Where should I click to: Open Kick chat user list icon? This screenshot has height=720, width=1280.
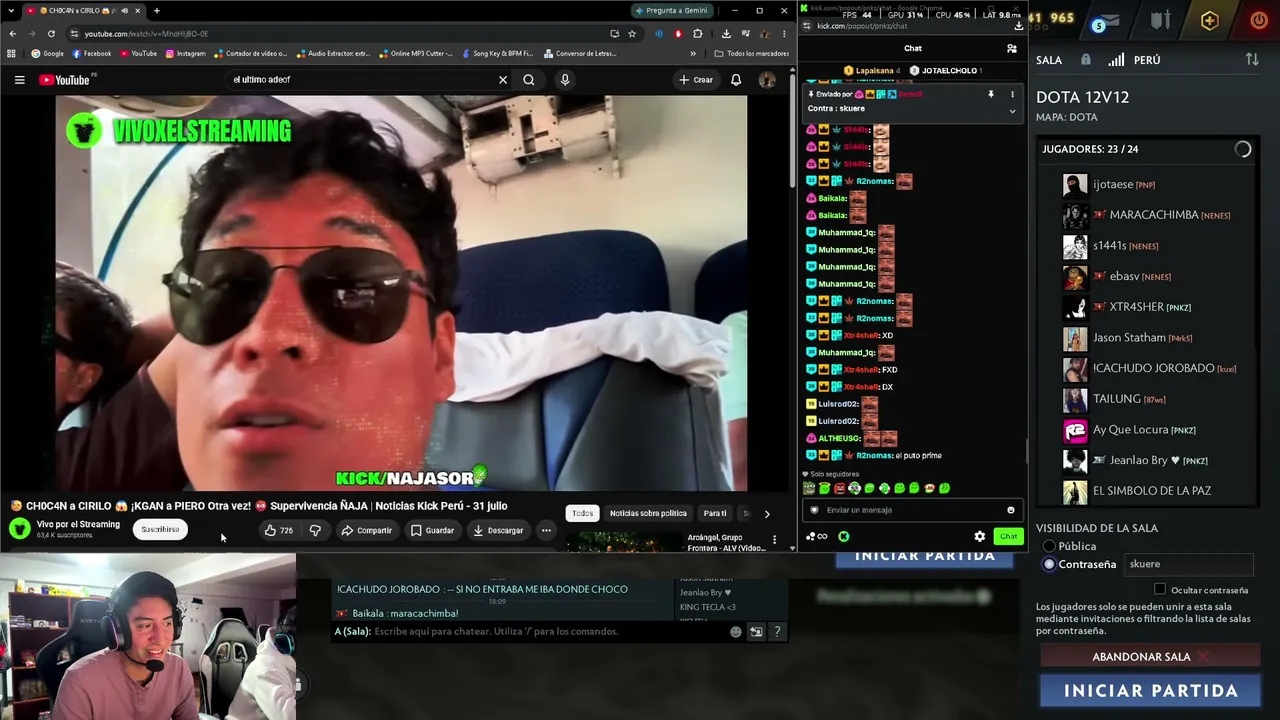tap(1012, 48)
